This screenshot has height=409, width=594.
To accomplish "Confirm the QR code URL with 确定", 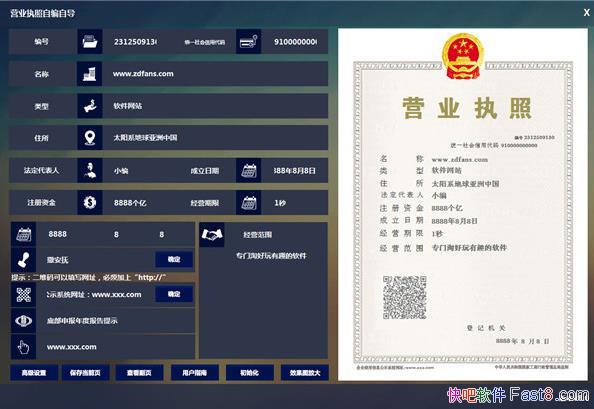I will tap(174, 294).
